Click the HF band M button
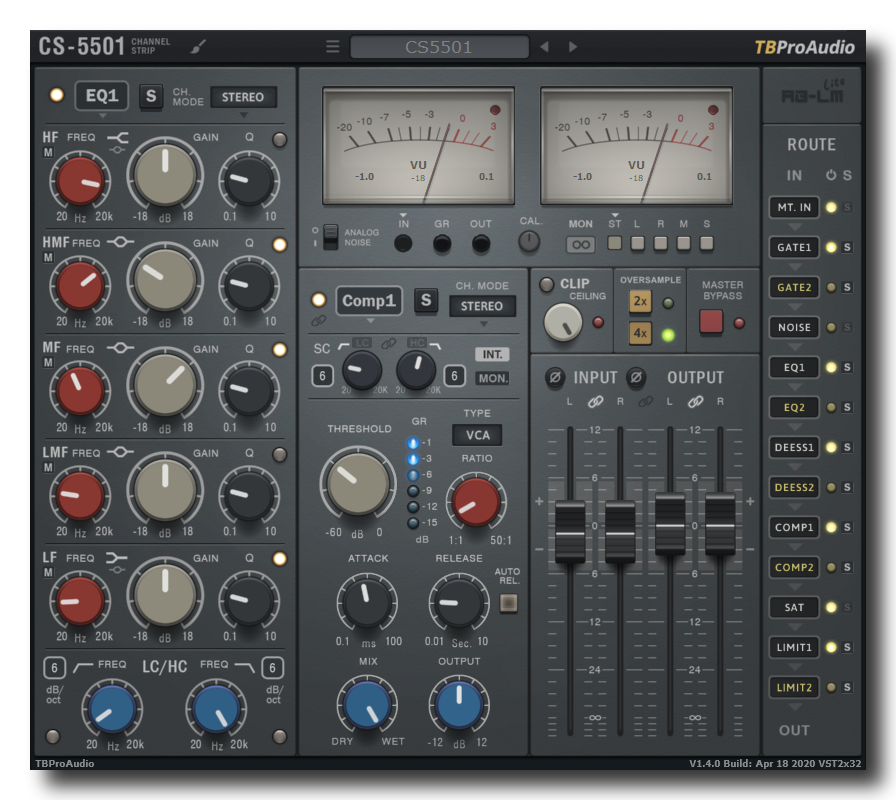 (49, 153)
